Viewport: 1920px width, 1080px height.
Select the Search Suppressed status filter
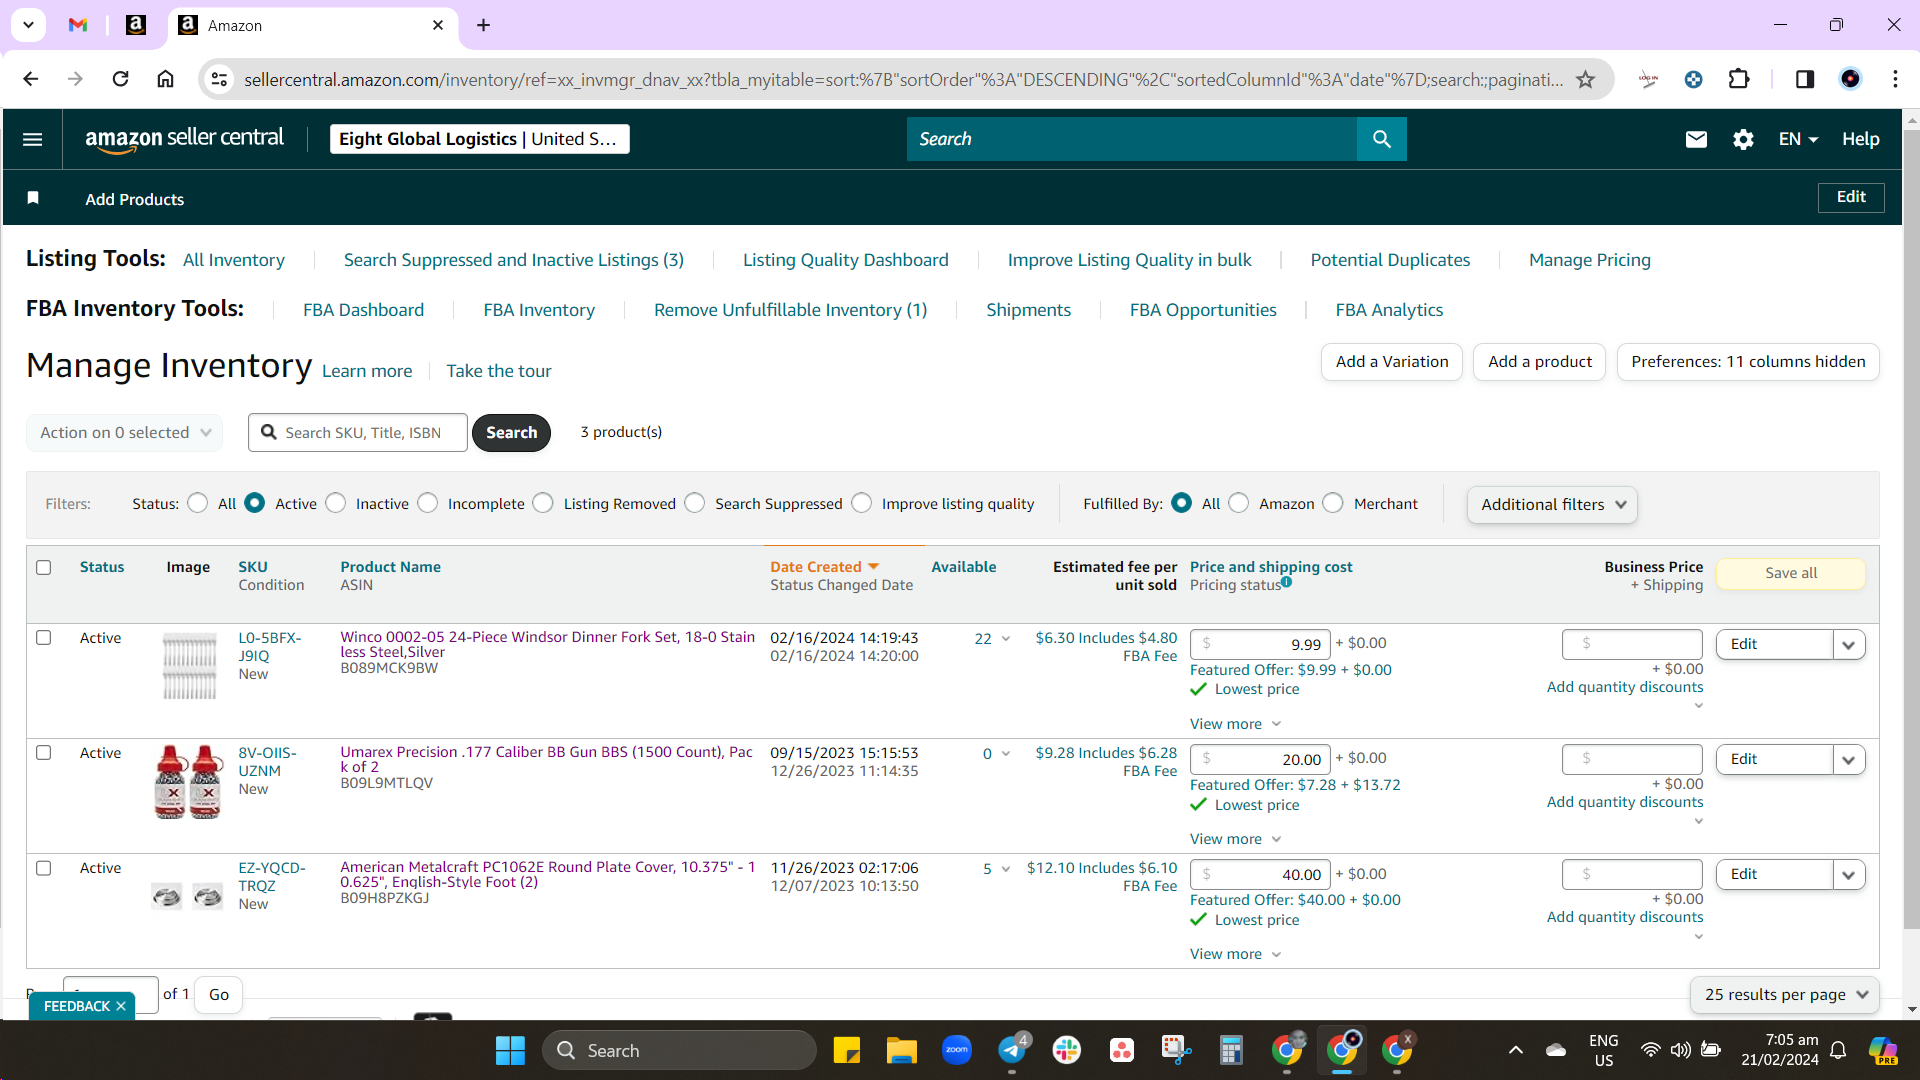[x=695, y=503]
